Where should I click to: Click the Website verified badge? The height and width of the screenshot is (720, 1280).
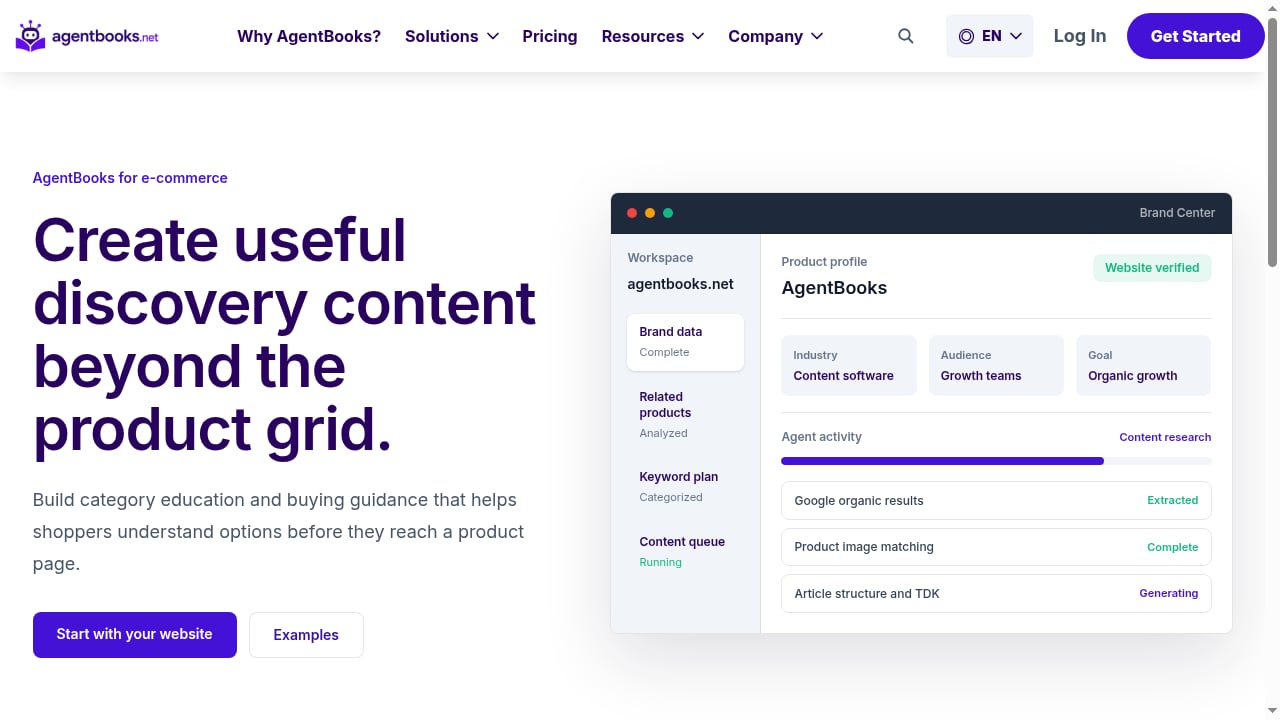tap(1152, 268)
